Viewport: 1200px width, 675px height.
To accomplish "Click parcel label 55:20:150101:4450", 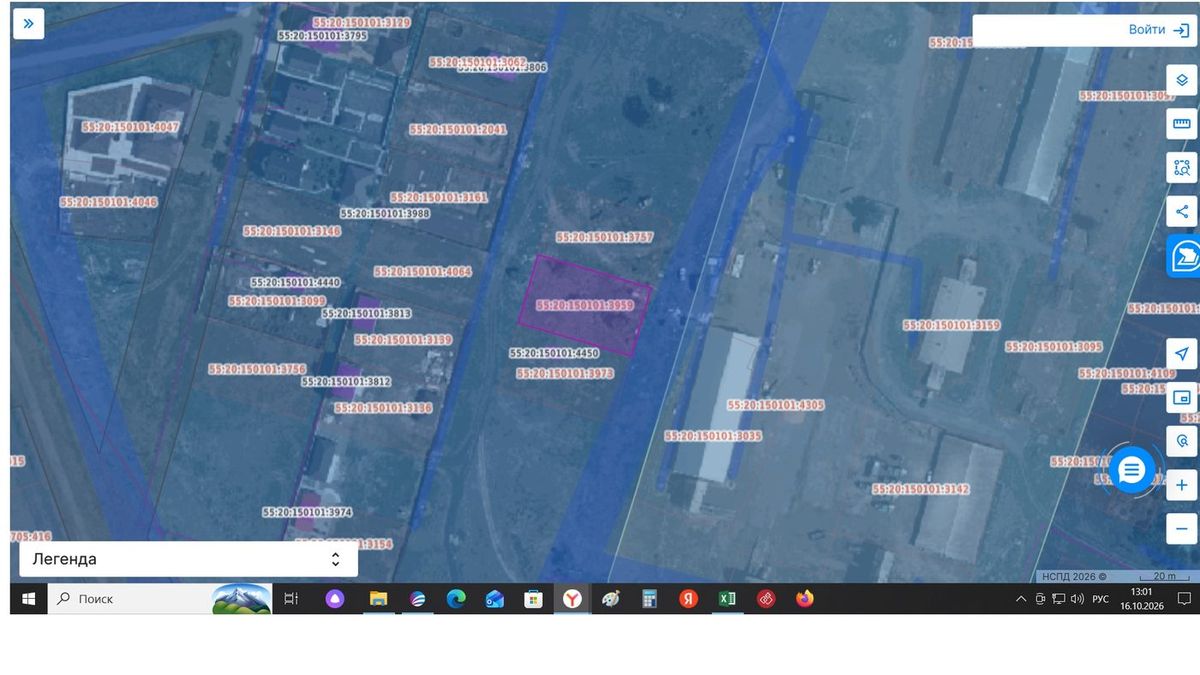I will click(x=554, y=353).
